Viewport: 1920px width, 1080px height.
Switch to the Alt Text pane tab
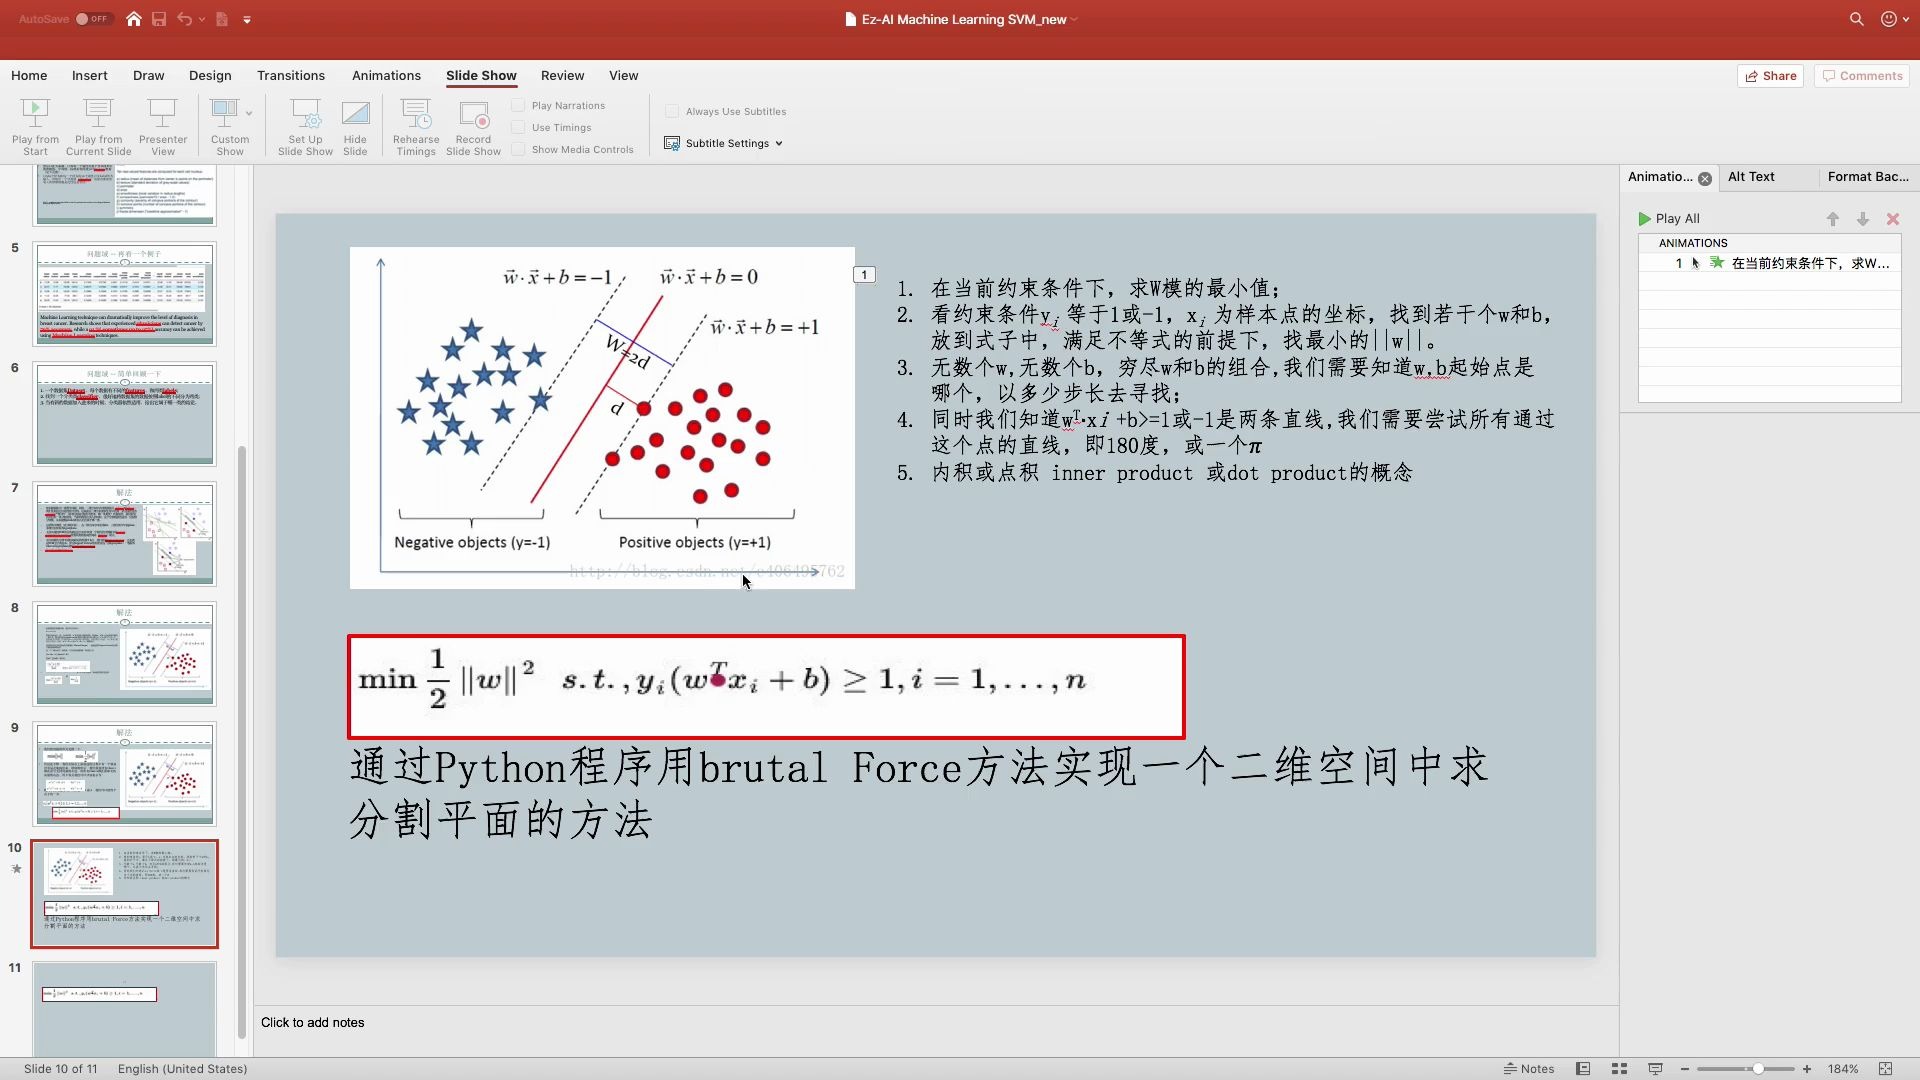[x=1752, y=176]
